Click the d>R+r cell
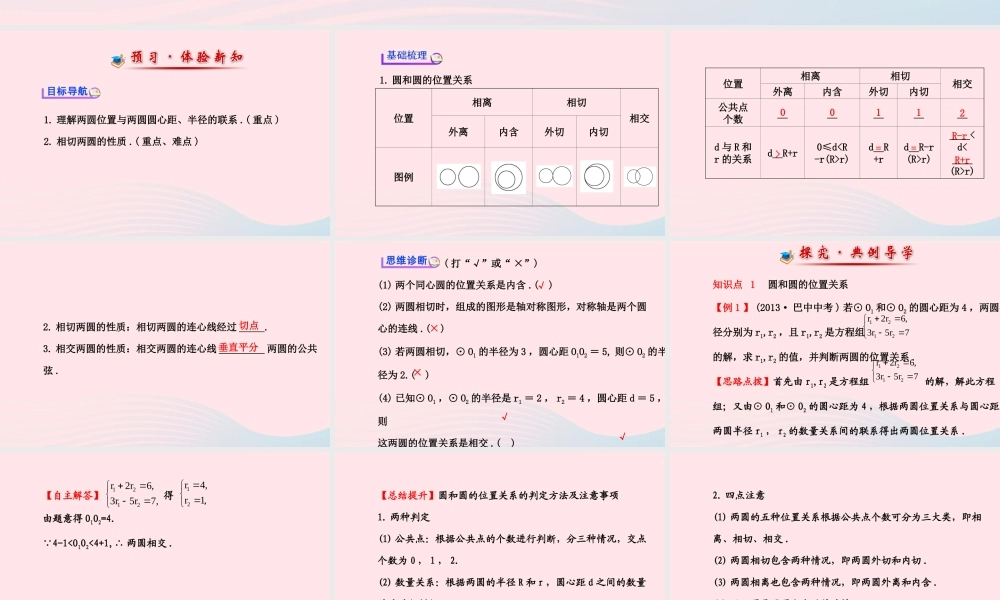The height and width of the screenshot is (600, 1000). click(782, 153)
